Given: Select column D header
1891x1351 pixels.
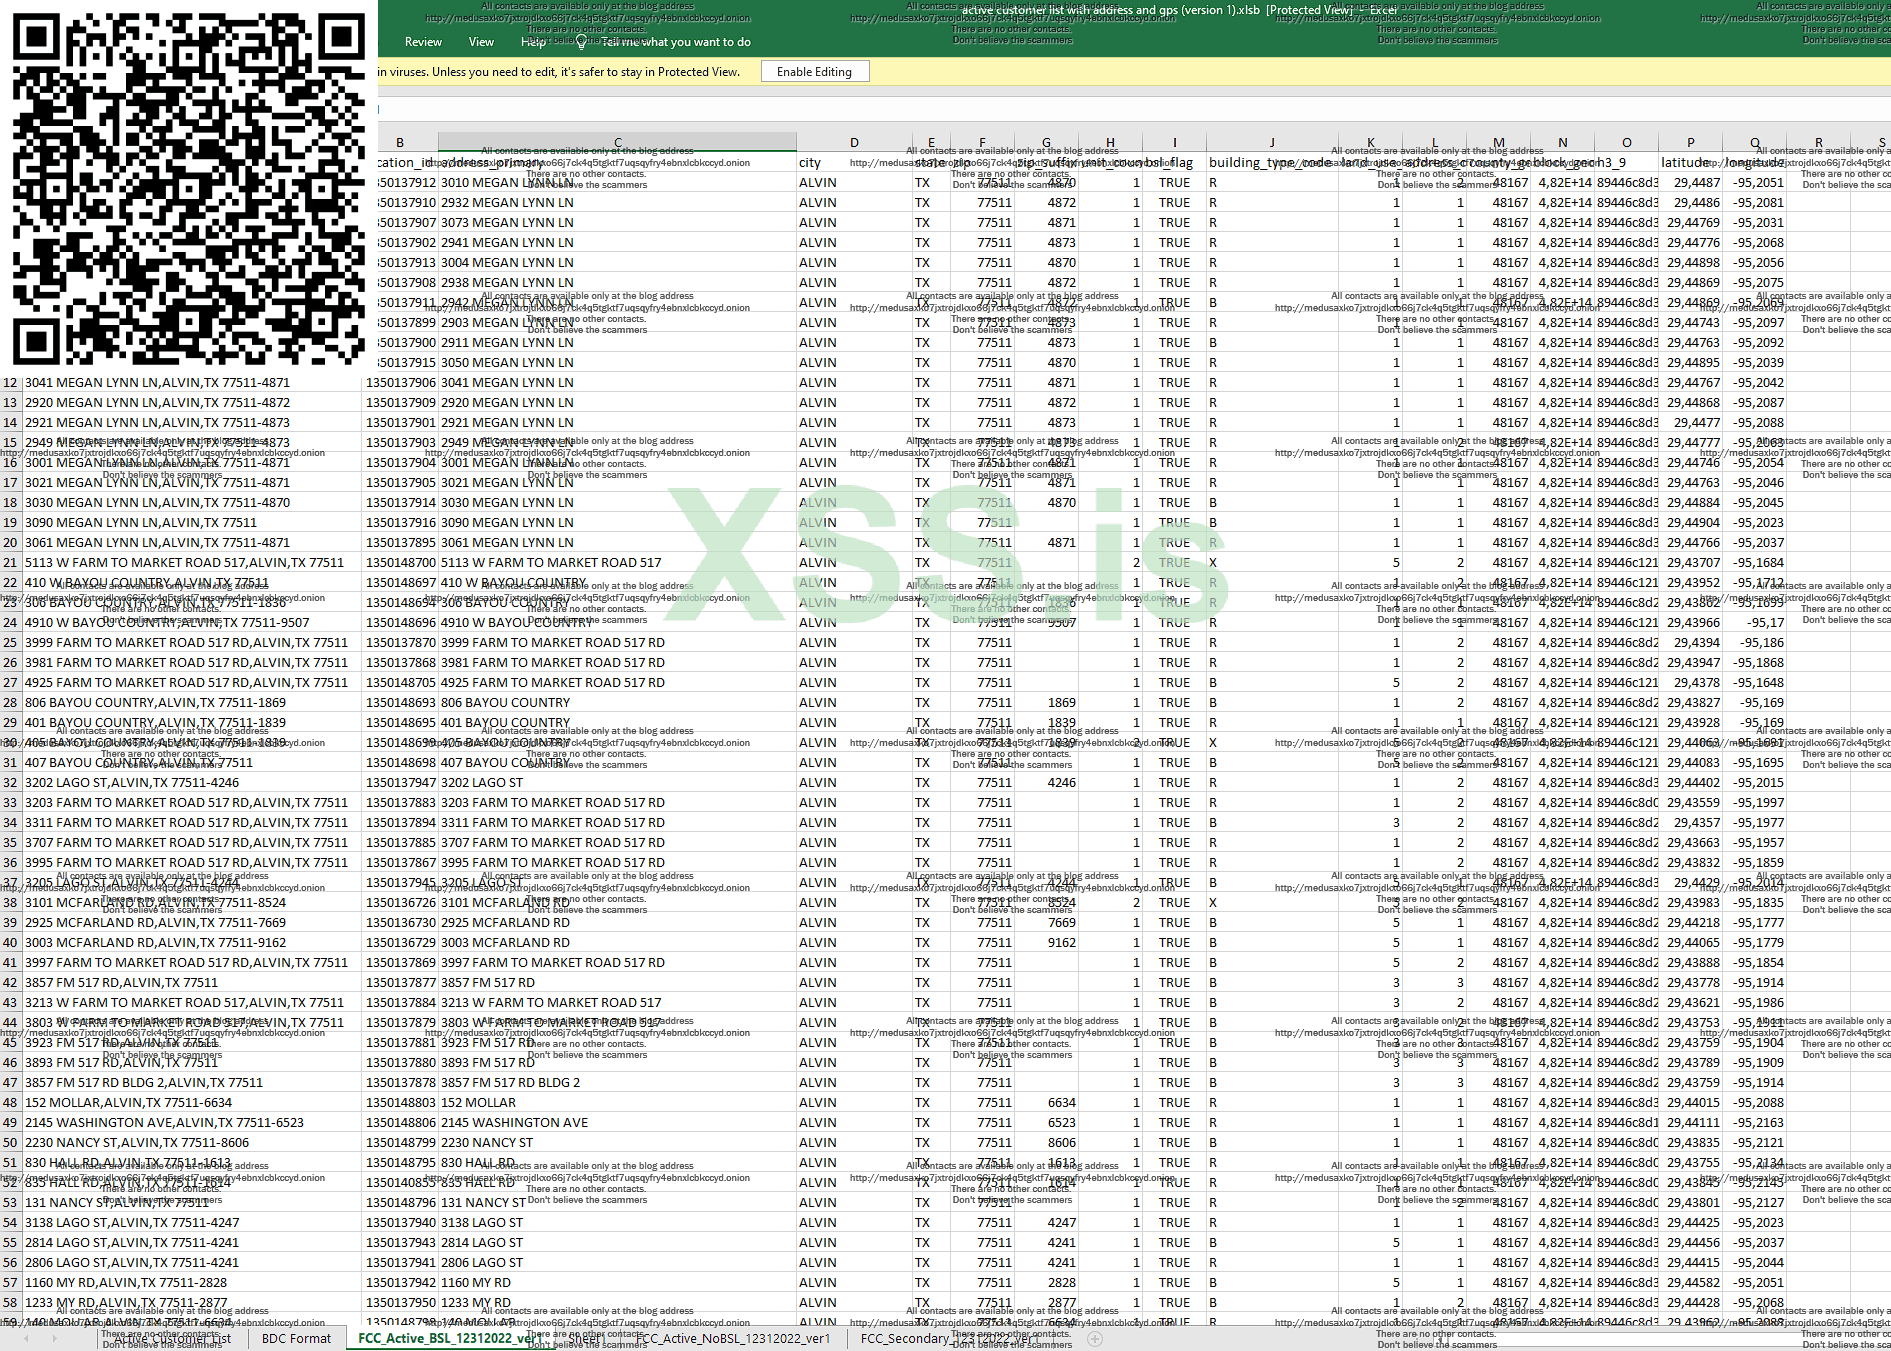Looking at the screenshot, I should (854, 142).
